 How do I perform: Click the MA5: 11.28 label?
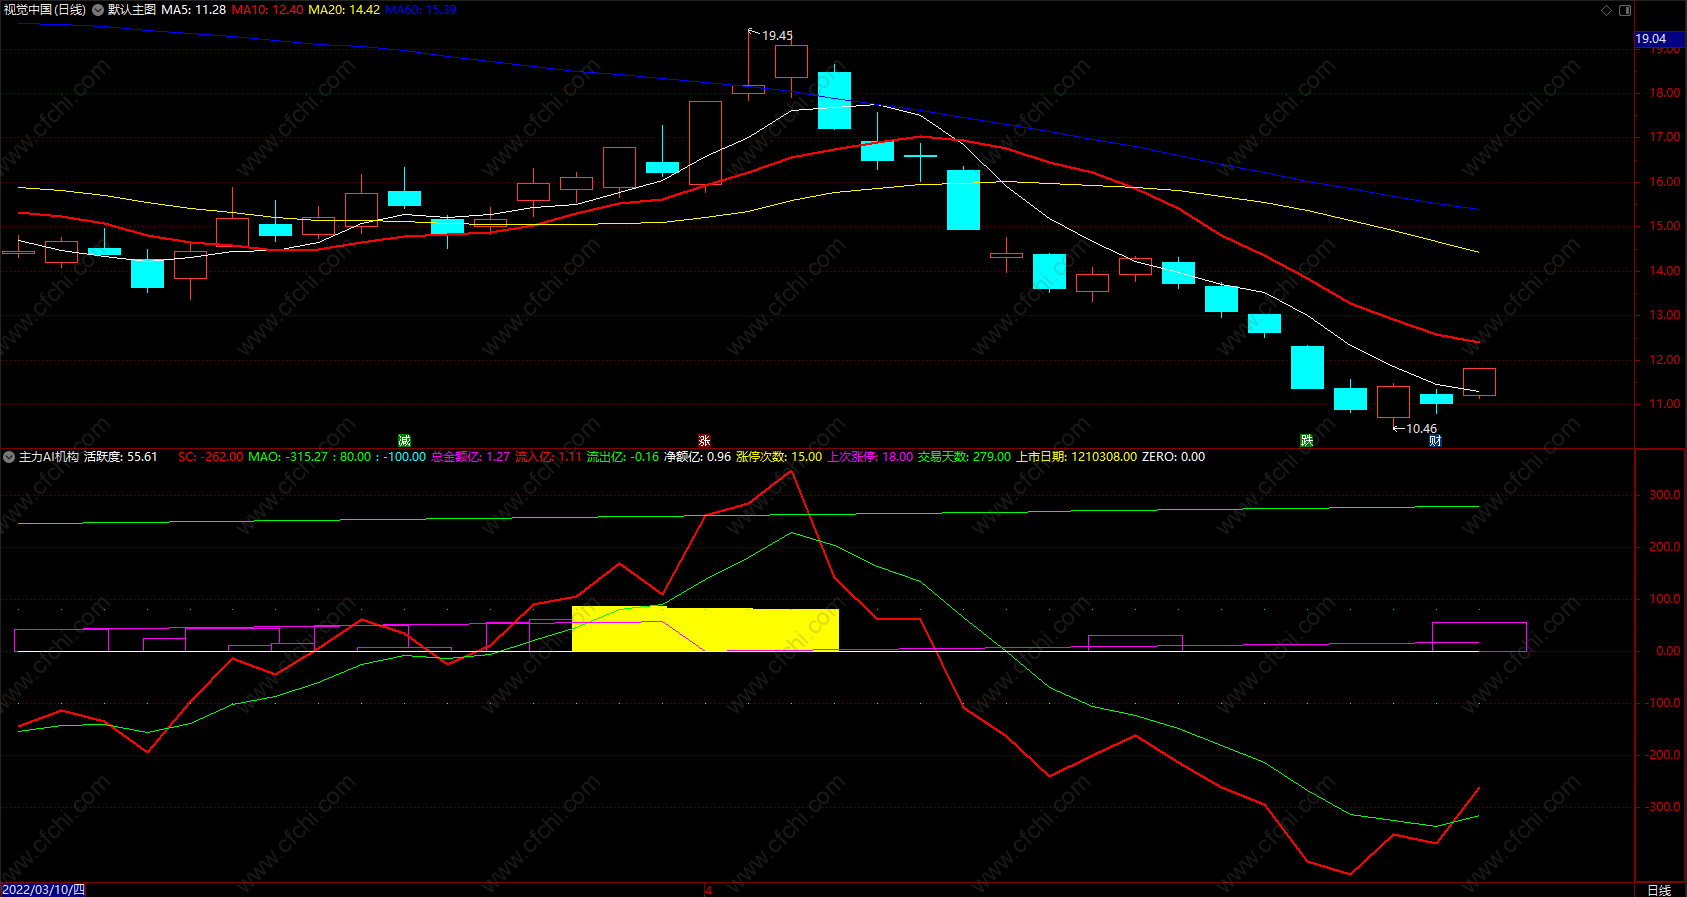coord(194,10)
